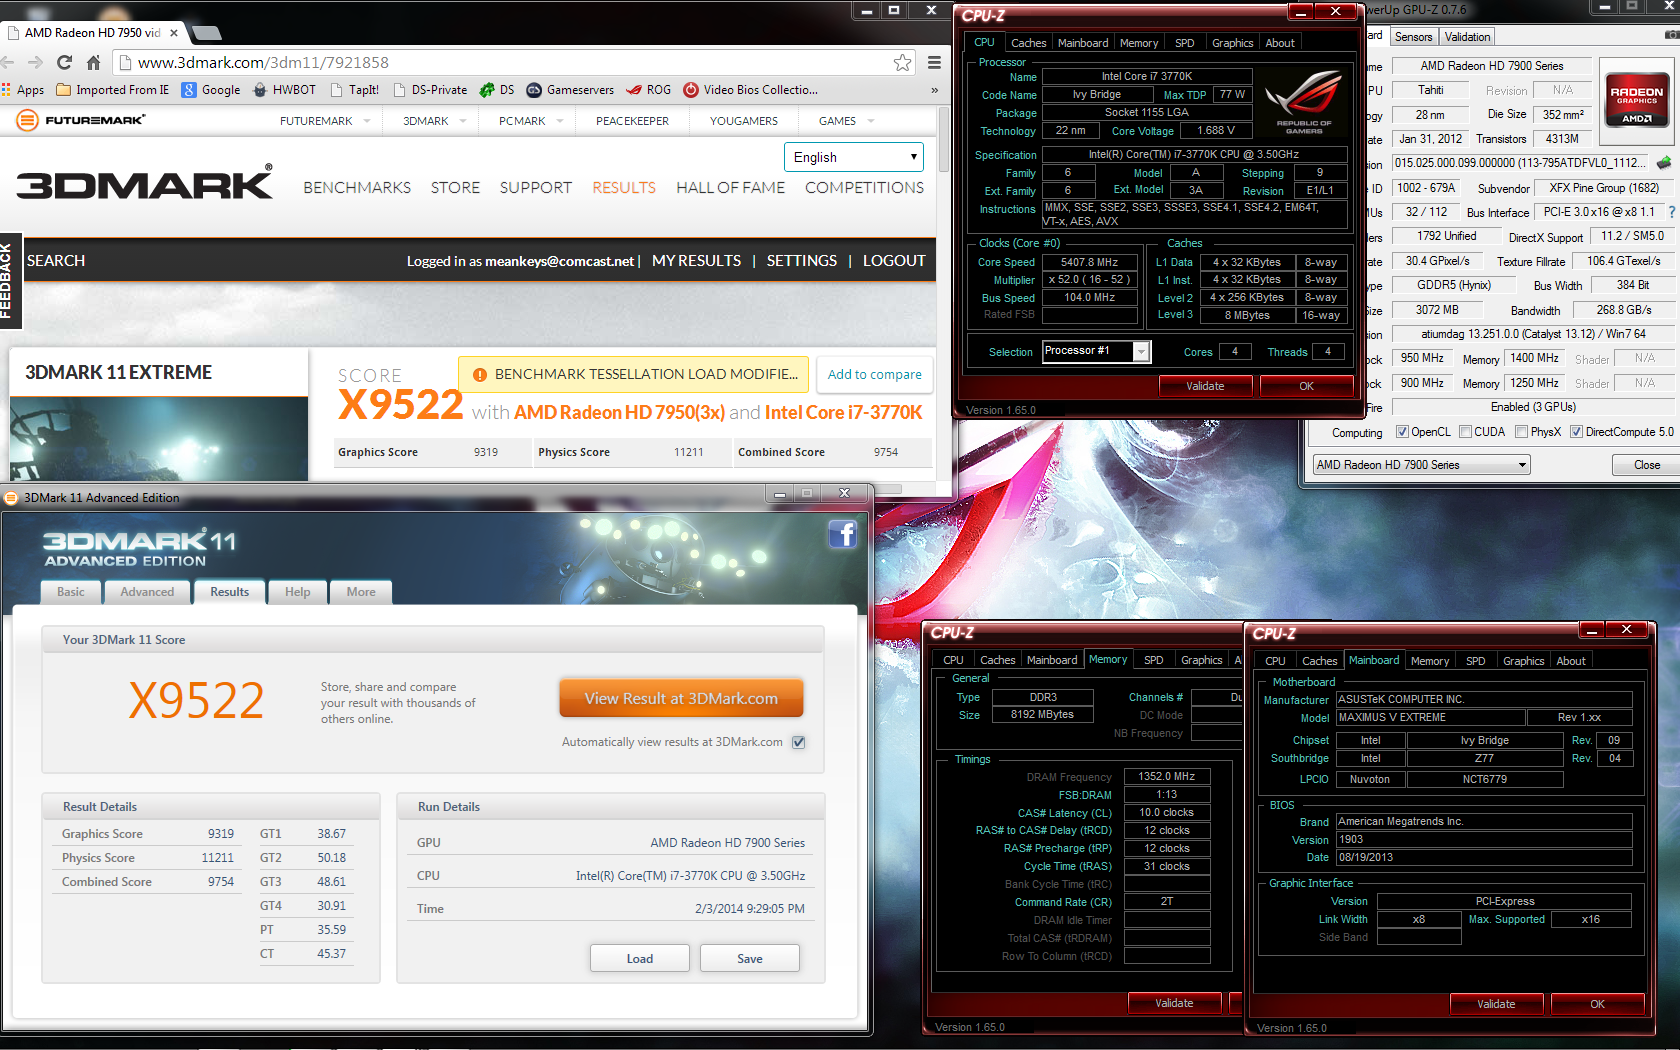Screen dimensions: 1680x1050
Task: Open Video Bios Collection bookmark
Action: [750, 90]
